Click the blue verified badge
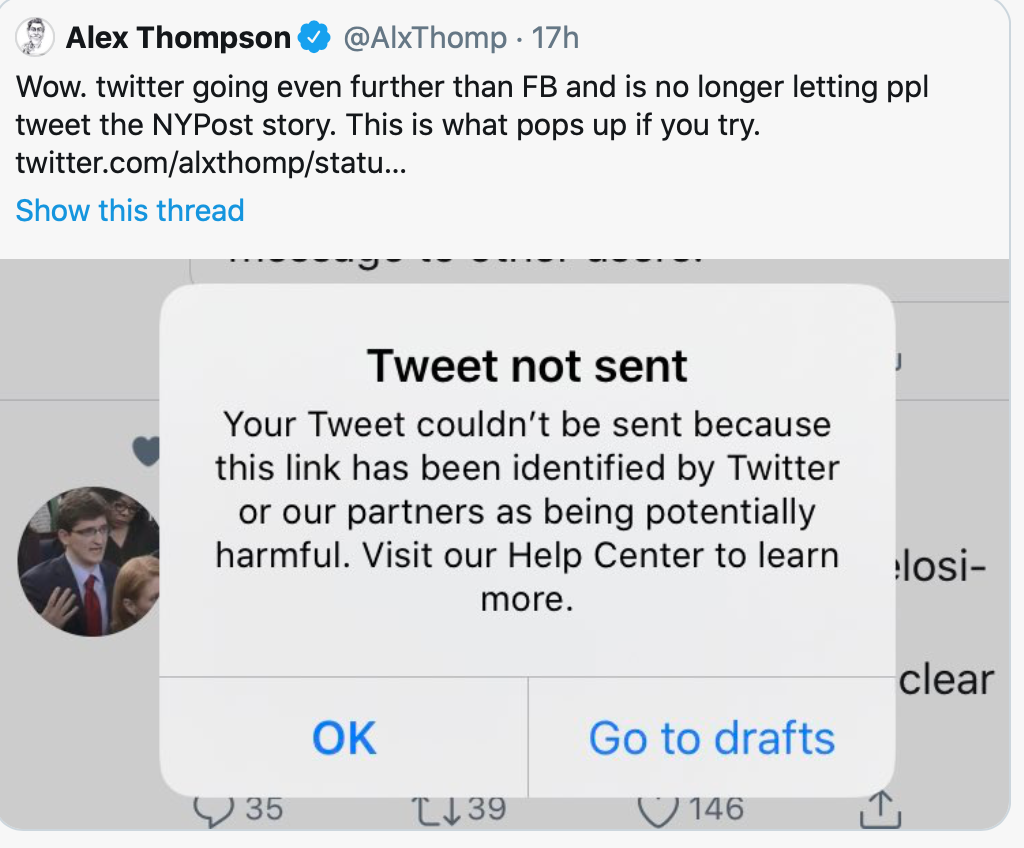1024x848 pixels. pos(316,38)
